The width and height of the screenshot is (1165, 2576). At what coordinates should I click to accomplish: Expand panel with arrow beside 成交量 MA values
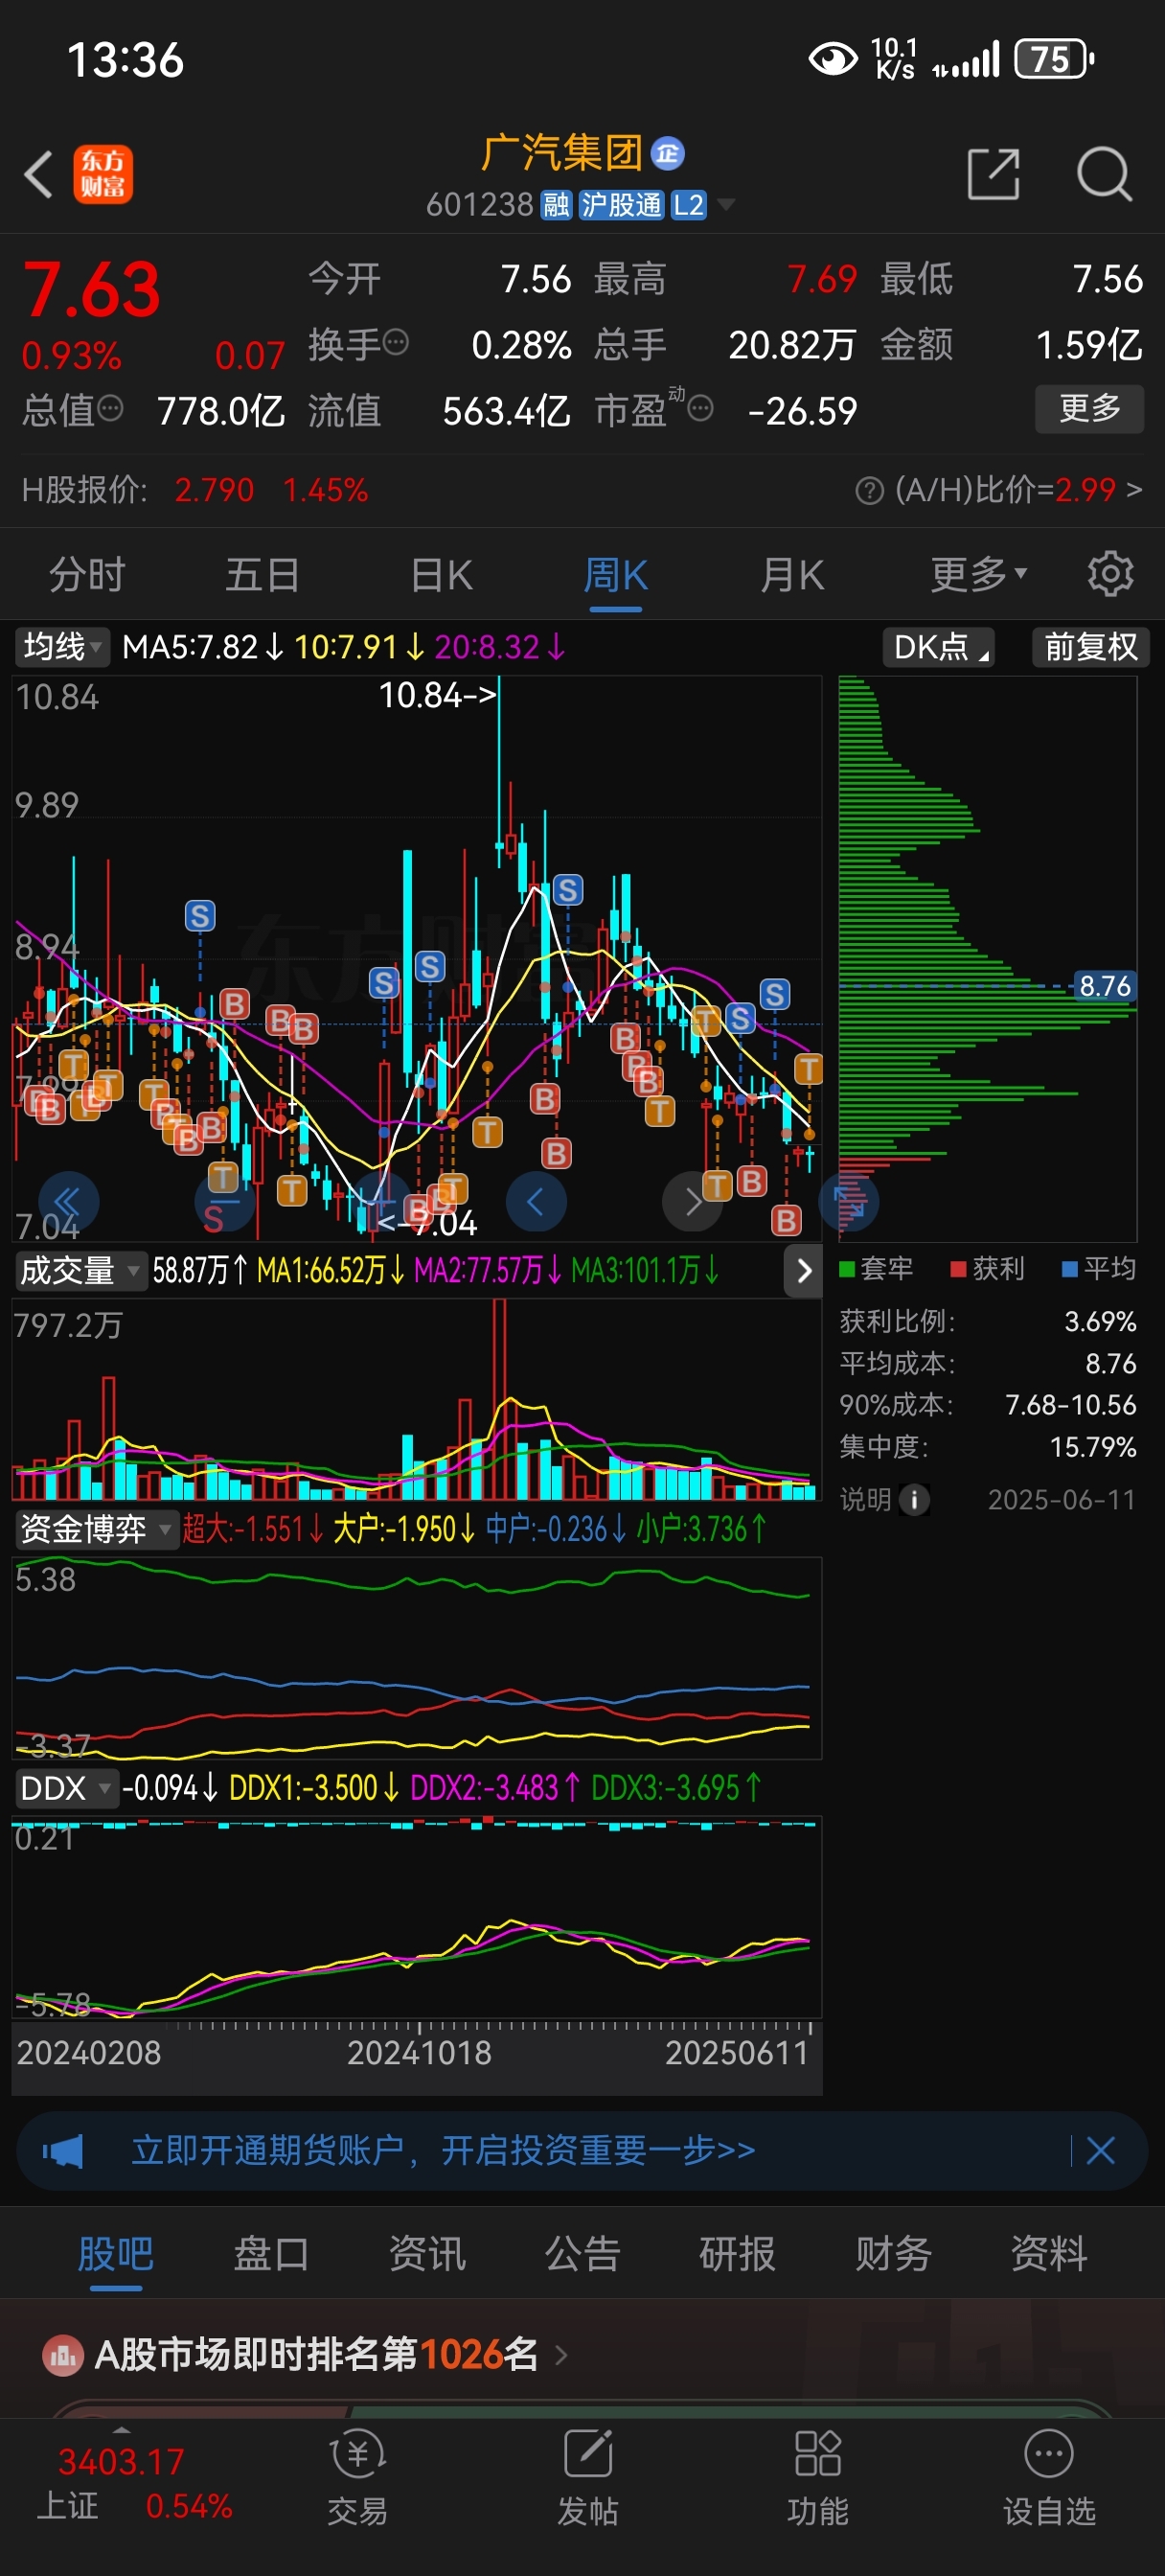[x=804, y=1270]
